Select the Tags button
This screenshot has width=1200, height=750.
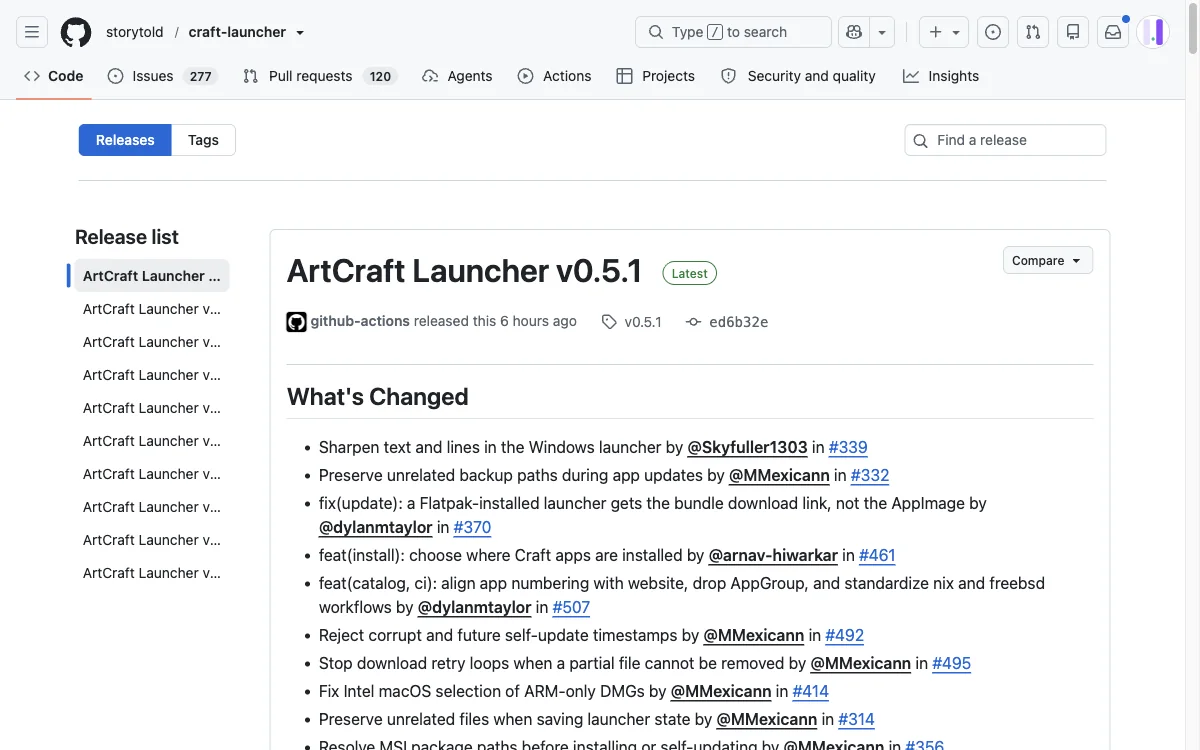[x=203, y=140]
